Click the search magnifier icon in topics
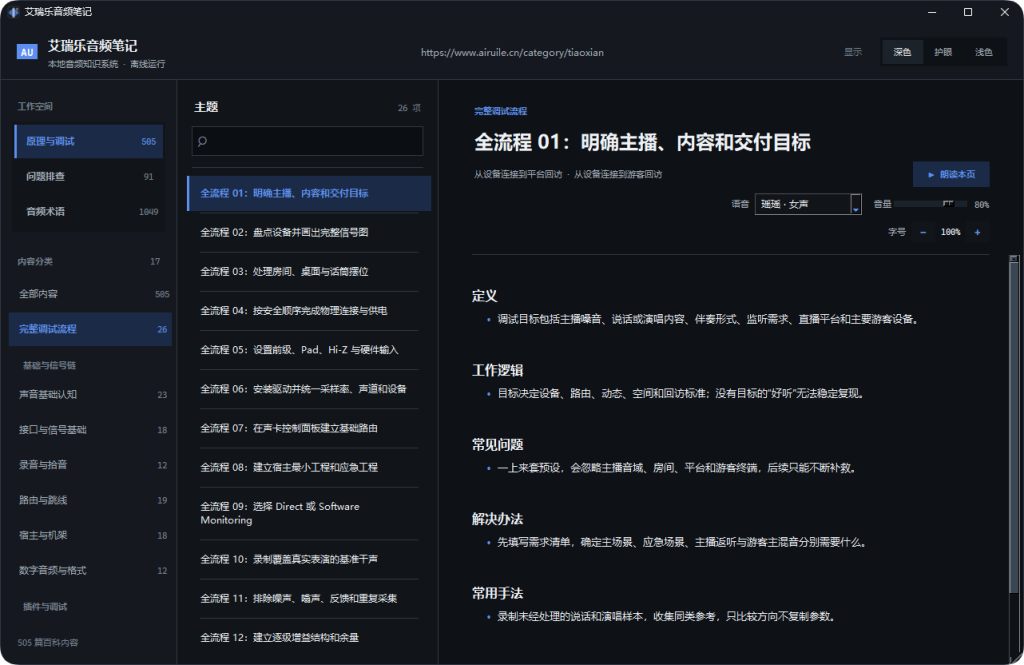The image size is (1024, 665). pos(202,141)
